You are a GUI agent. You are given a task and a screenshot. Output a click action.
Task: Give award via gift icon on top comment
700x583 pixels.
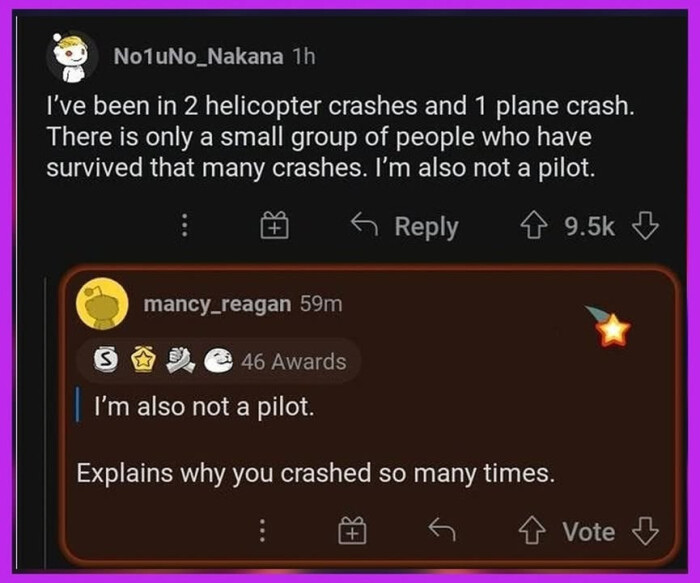click(x=275, y=225)
